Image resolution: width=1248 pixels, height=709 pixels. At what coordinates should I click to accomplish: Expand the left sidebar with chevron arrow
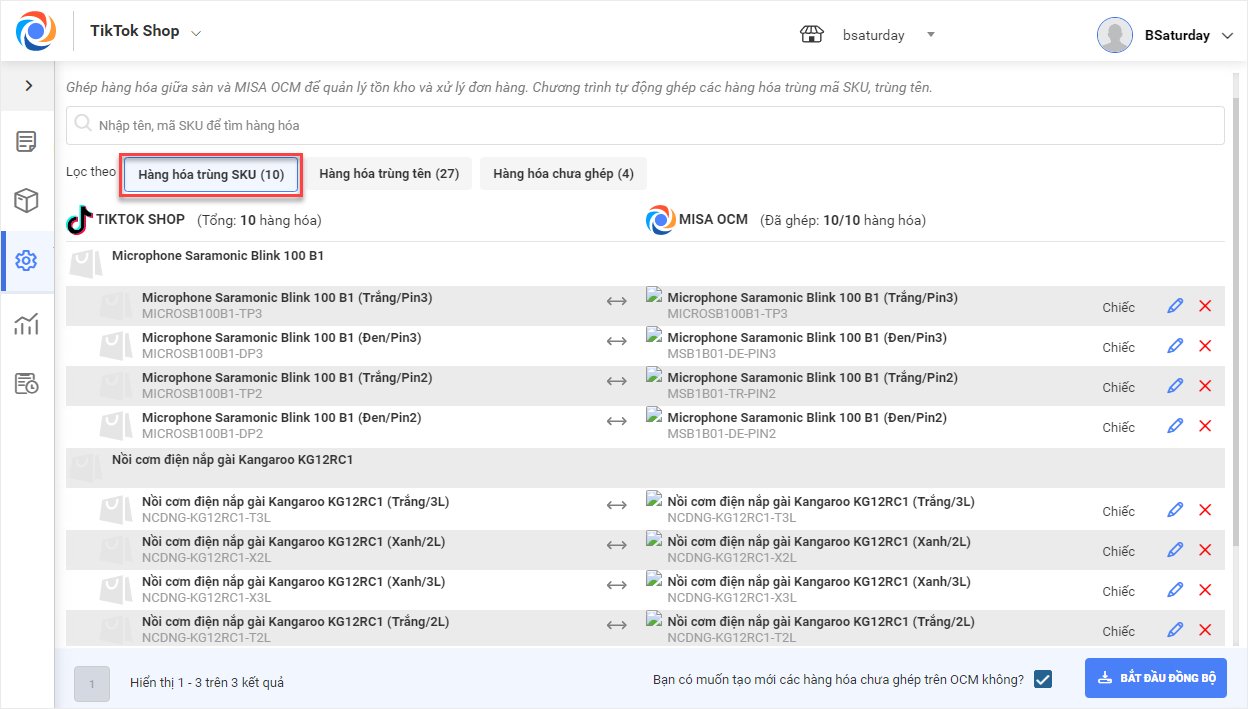[x=28, y=86]
